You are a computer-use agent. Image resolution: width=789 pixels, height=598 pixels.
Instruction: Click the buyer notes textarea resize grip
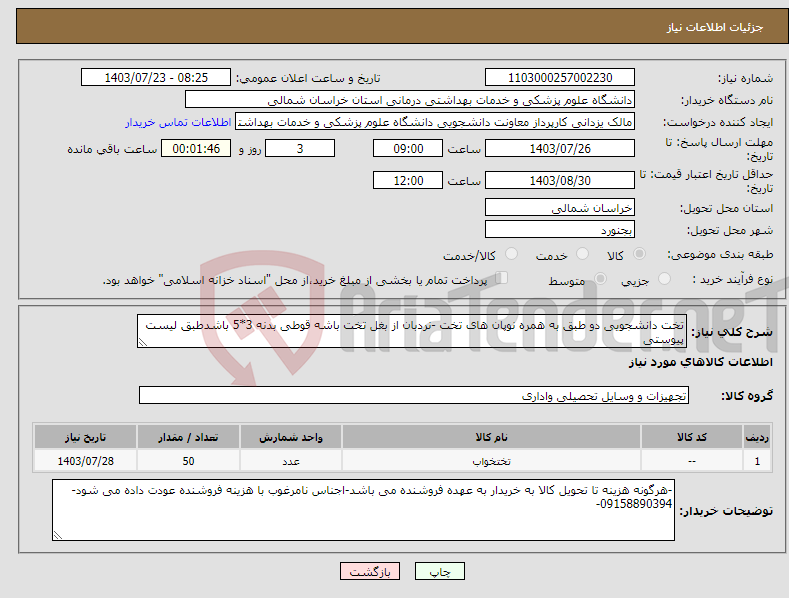(x=58, y=535)
